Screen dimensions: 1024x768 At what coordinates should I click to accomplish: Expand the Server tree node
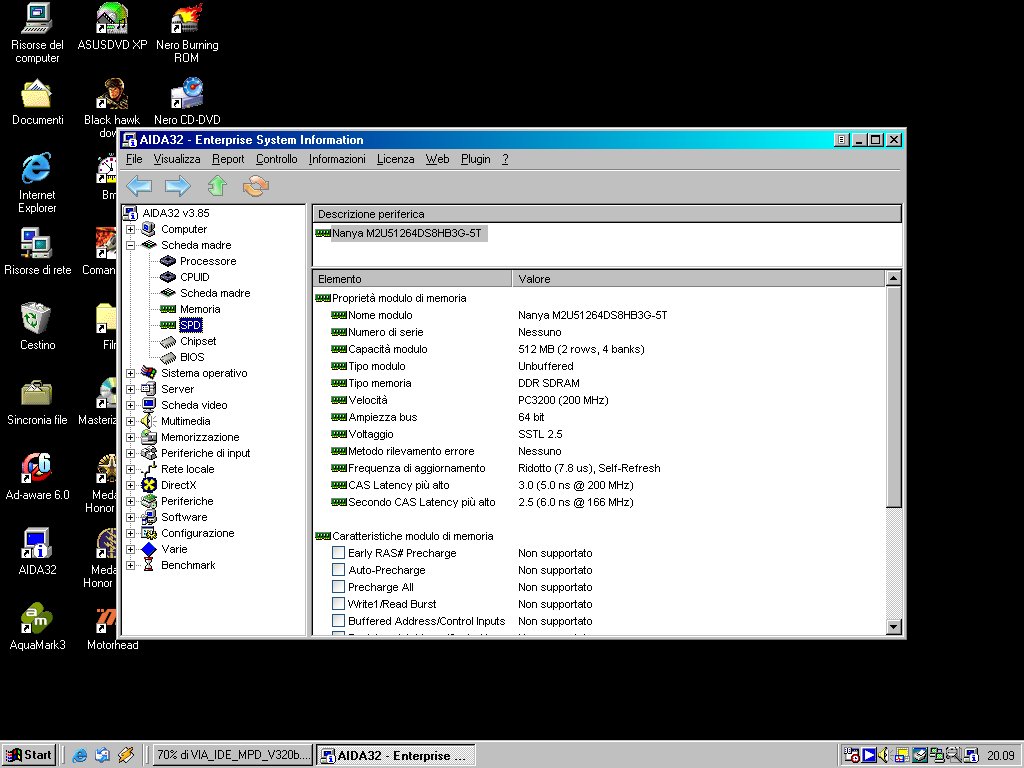pyautogui.click(x=131, y=389)
